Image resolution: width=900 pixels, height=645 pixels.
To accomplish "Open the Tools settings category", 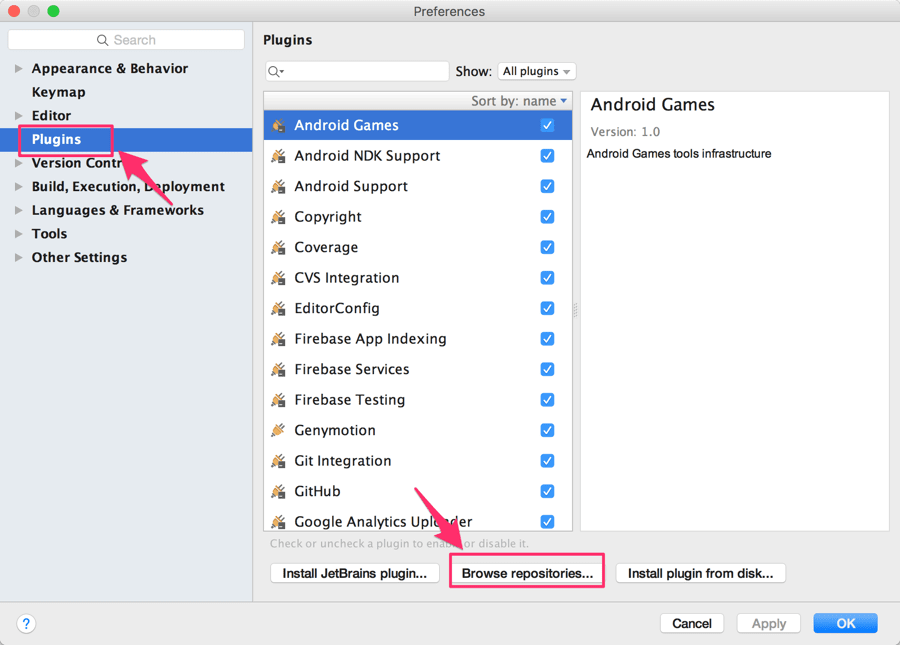I will pos(49,234).
